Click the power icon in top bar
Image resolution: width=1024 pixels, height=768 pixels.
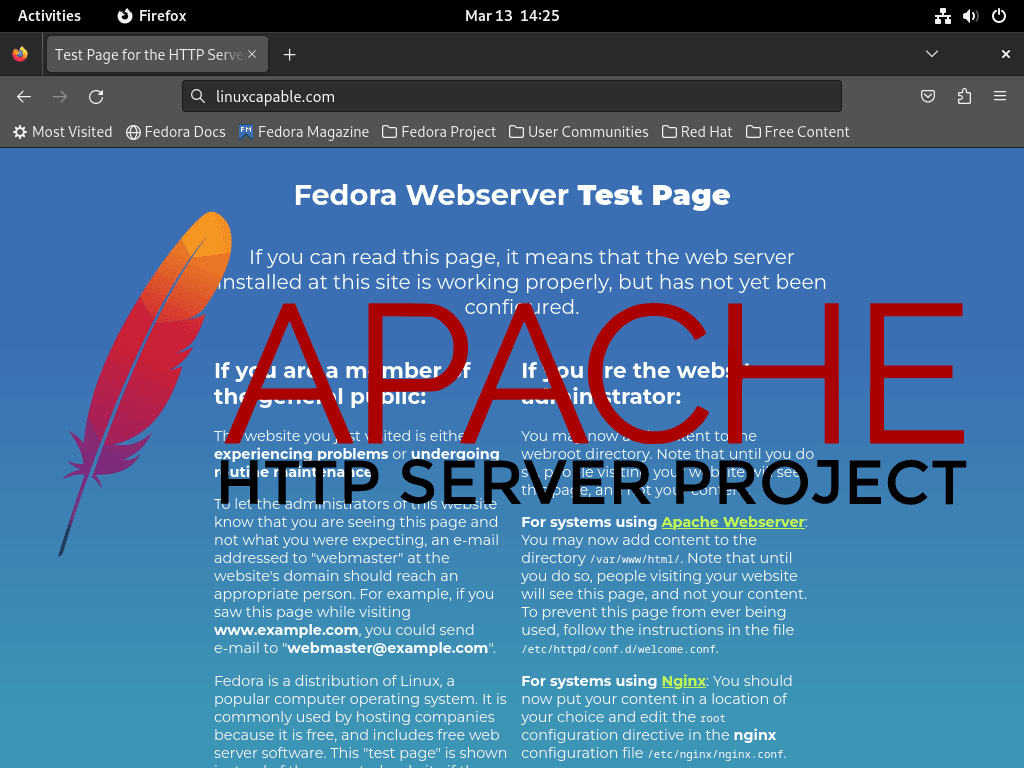[999, 16]
